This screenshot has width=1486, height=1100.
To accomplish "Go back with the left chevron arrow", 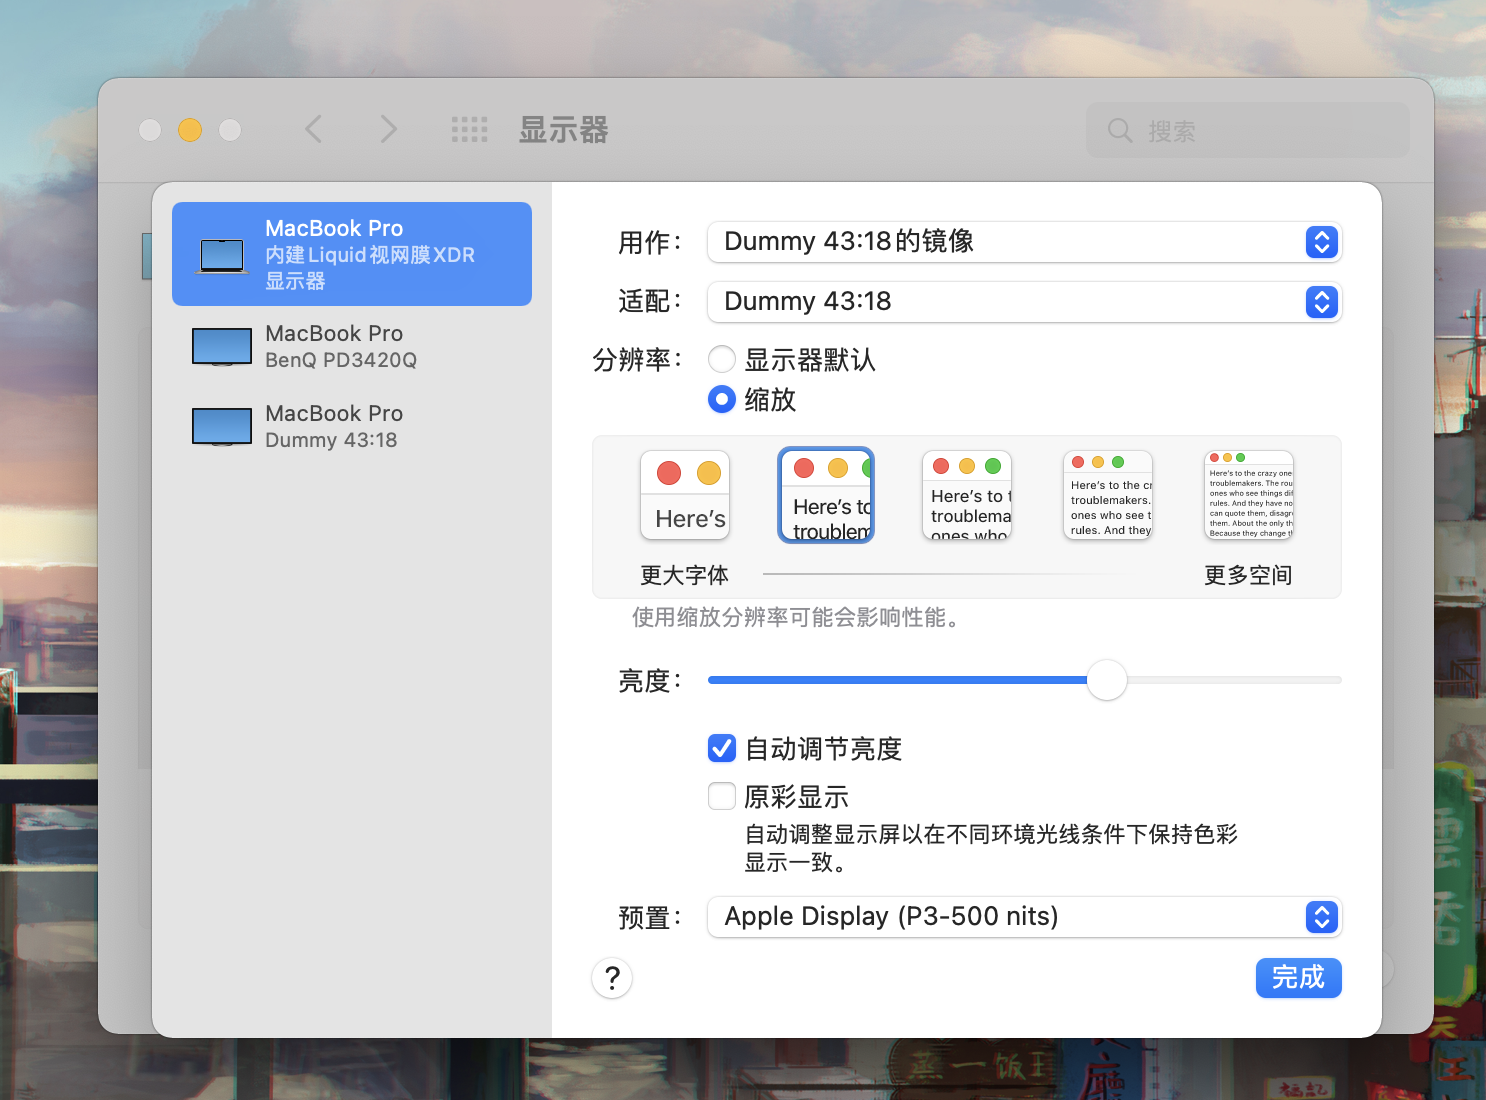I will tap(314, 129).
